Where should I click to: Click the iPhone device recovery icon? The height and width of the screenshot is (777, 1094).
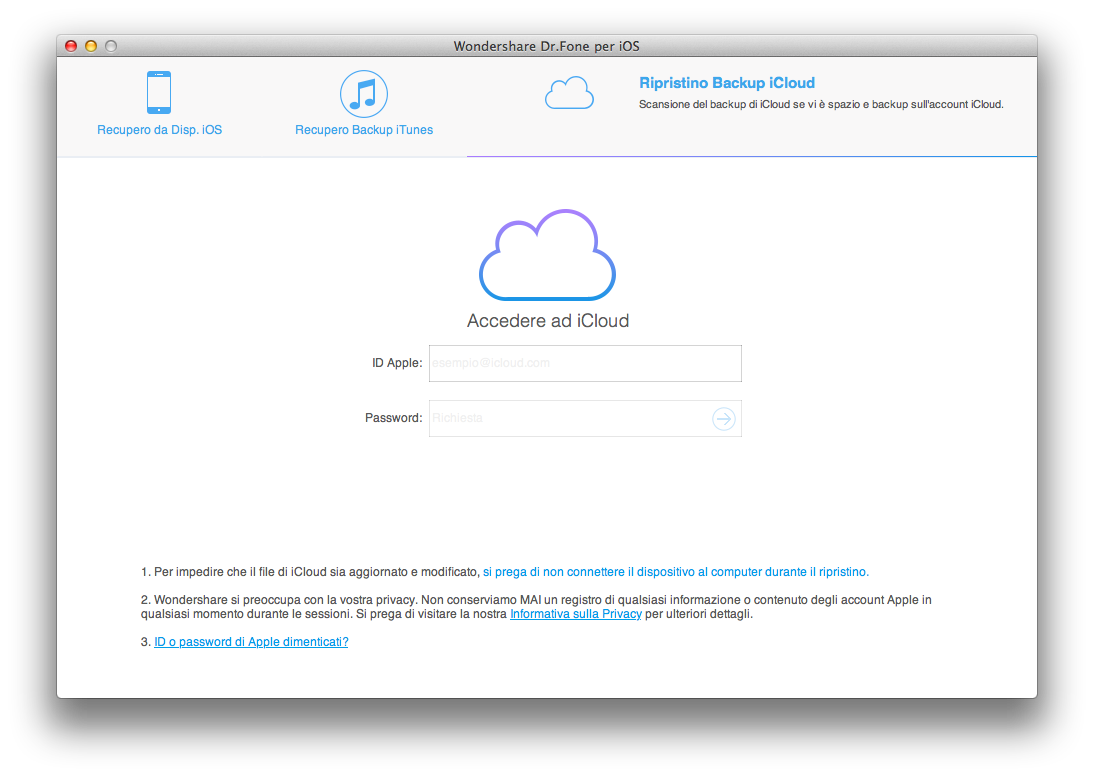pos(159,92)
